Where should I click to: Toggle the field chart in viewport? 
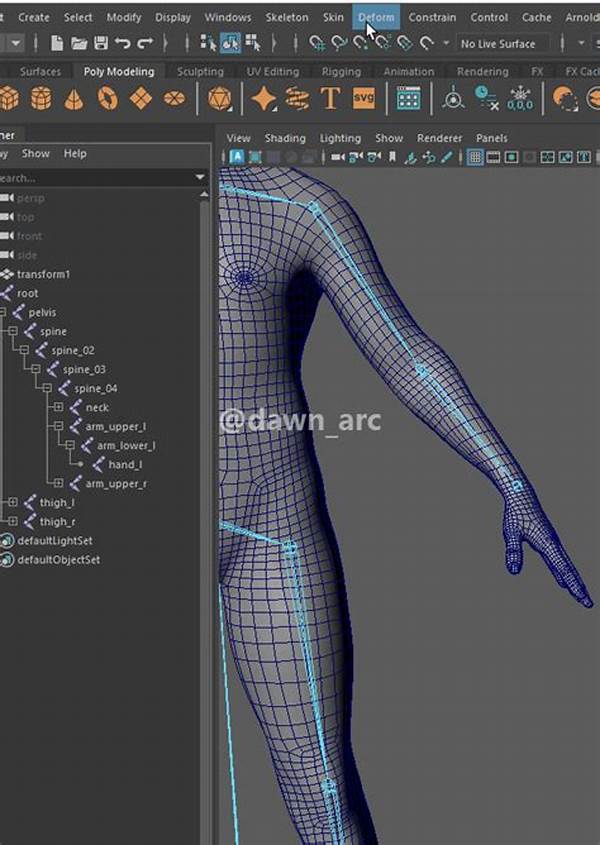548,157
